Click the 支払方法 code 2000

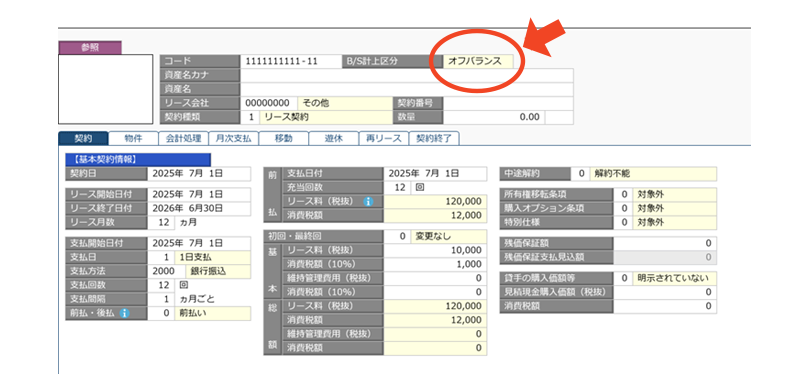coord(167,271)
